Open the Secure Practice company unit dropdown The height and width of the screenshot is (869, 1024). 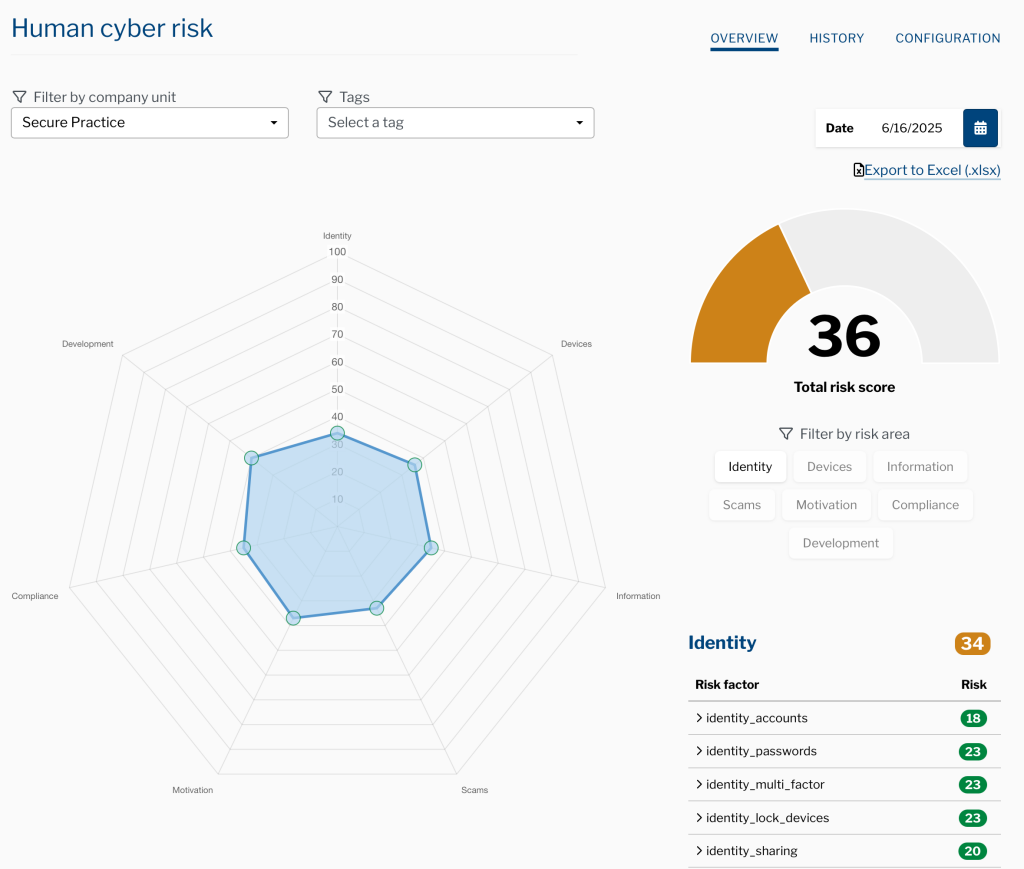[150, 123]
